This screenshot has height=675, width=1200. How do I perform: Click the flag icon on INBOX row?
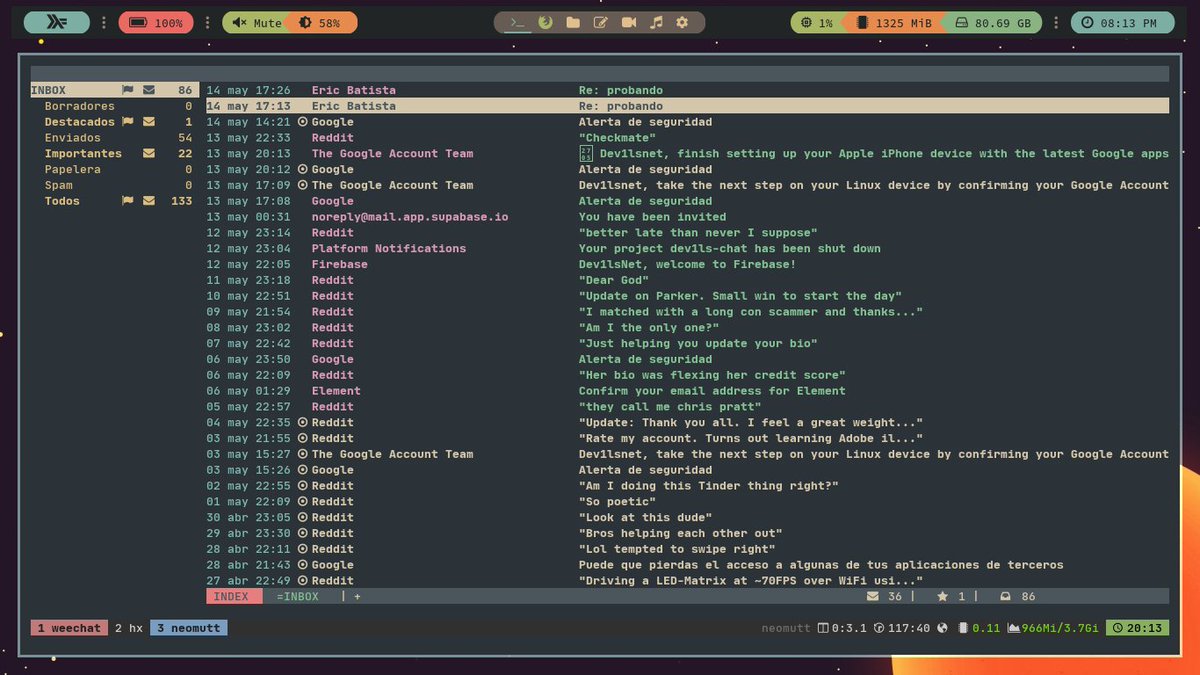128,90
